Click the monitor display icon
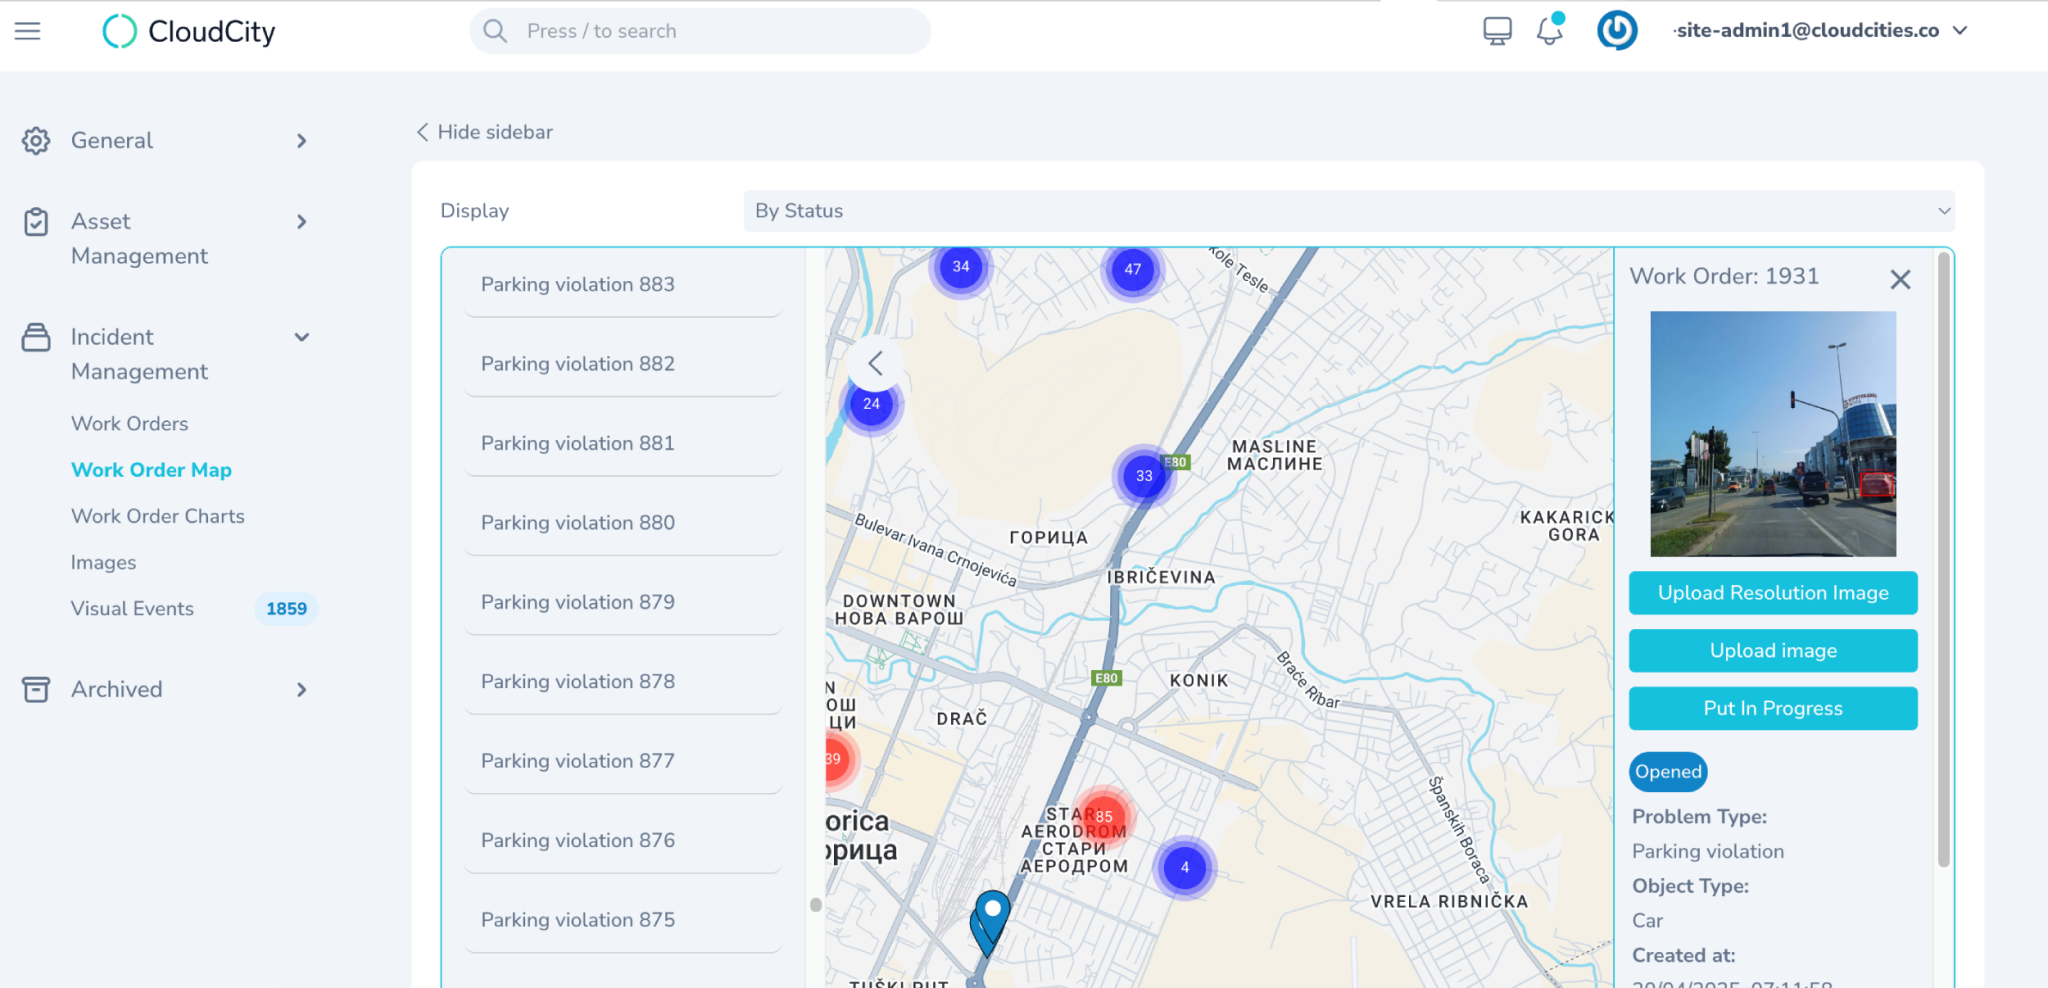2048x988 pixels. click(1497, 31)
